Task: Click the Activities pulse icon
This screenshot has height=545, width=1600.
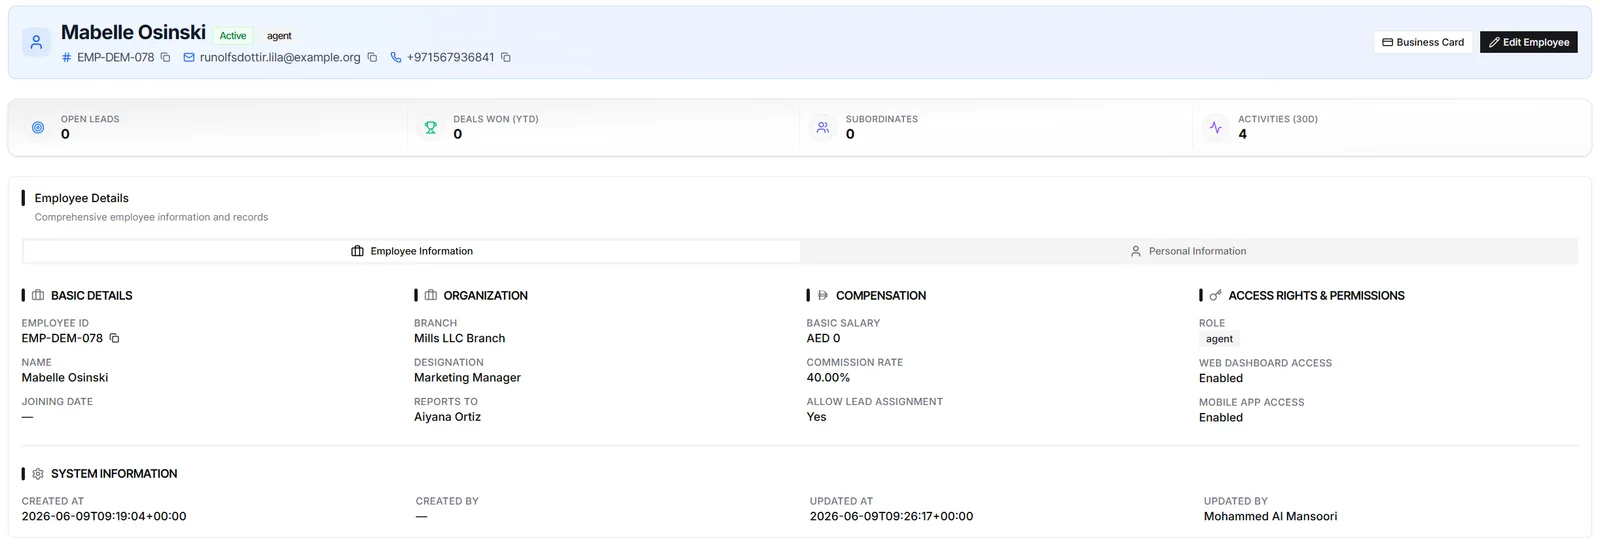Action: pos(1215,127)
